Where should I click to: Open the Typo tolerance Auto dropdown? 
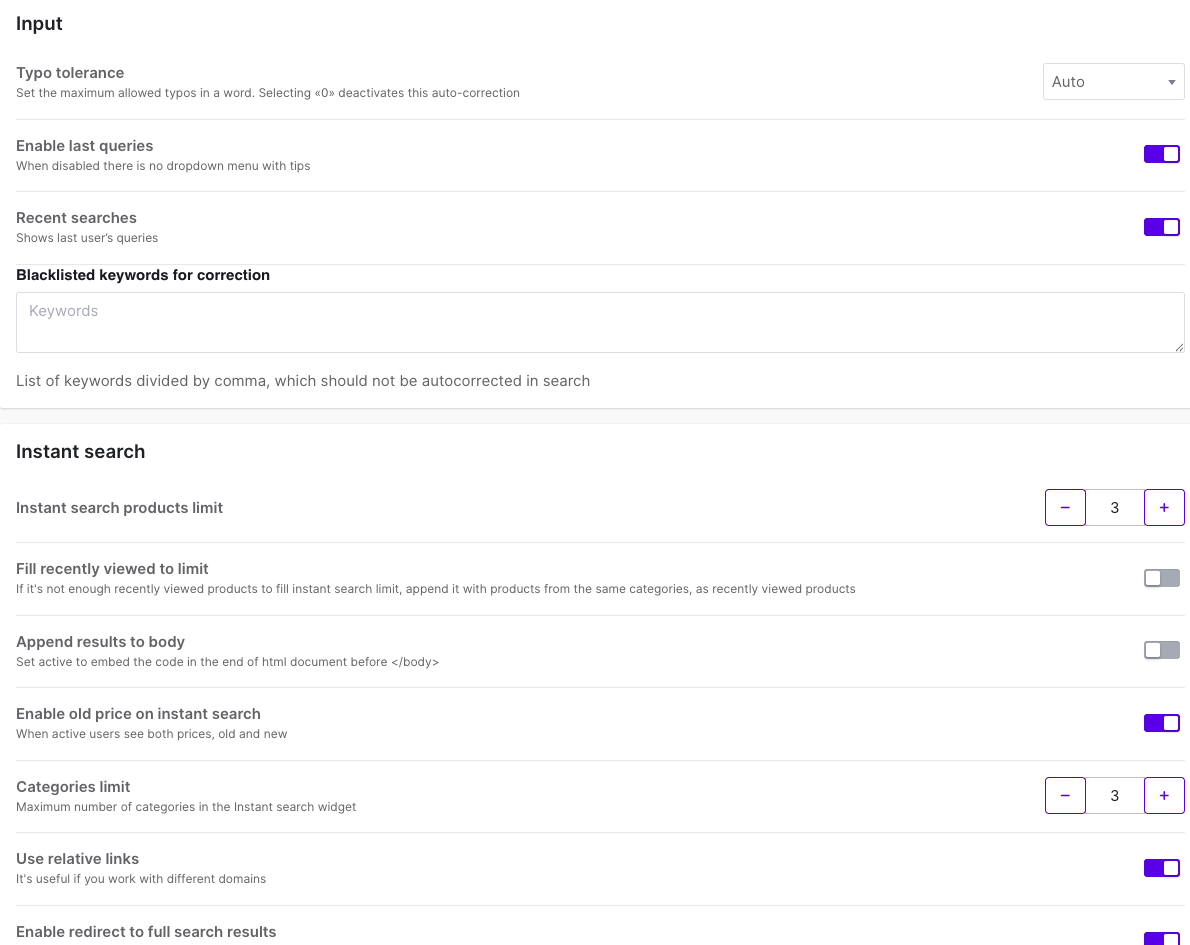click(x=1112, y=82)
